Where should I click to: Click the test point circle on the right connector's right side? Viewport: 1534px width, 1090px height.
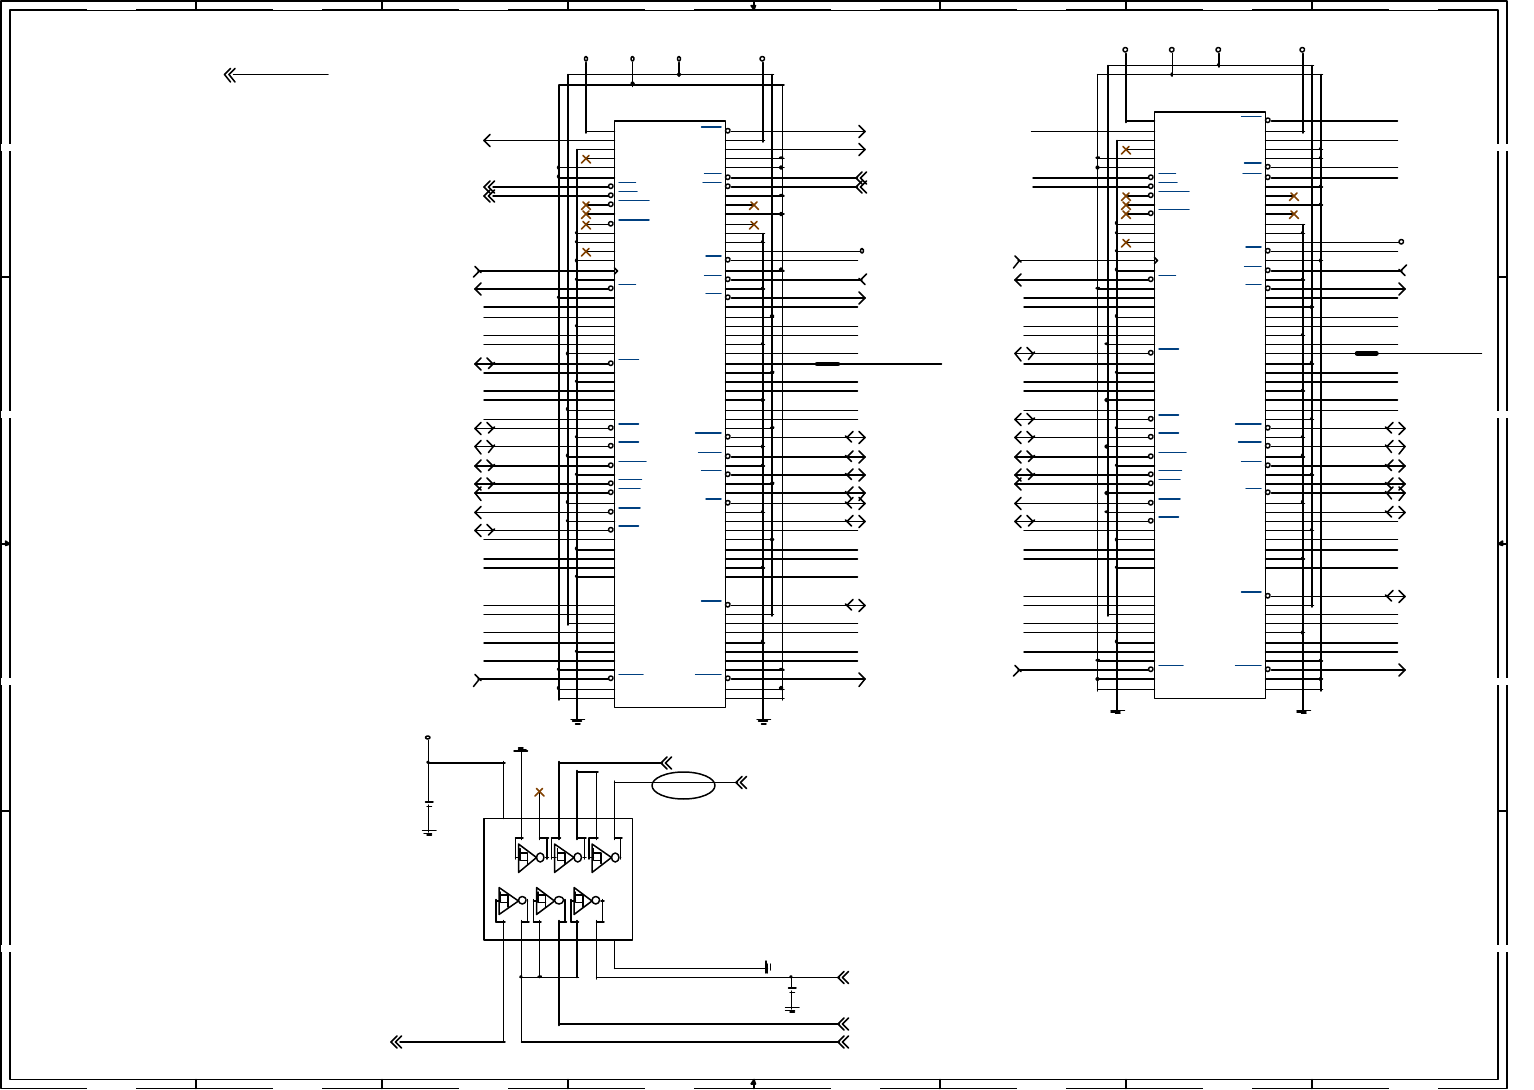coord(1401,242)
